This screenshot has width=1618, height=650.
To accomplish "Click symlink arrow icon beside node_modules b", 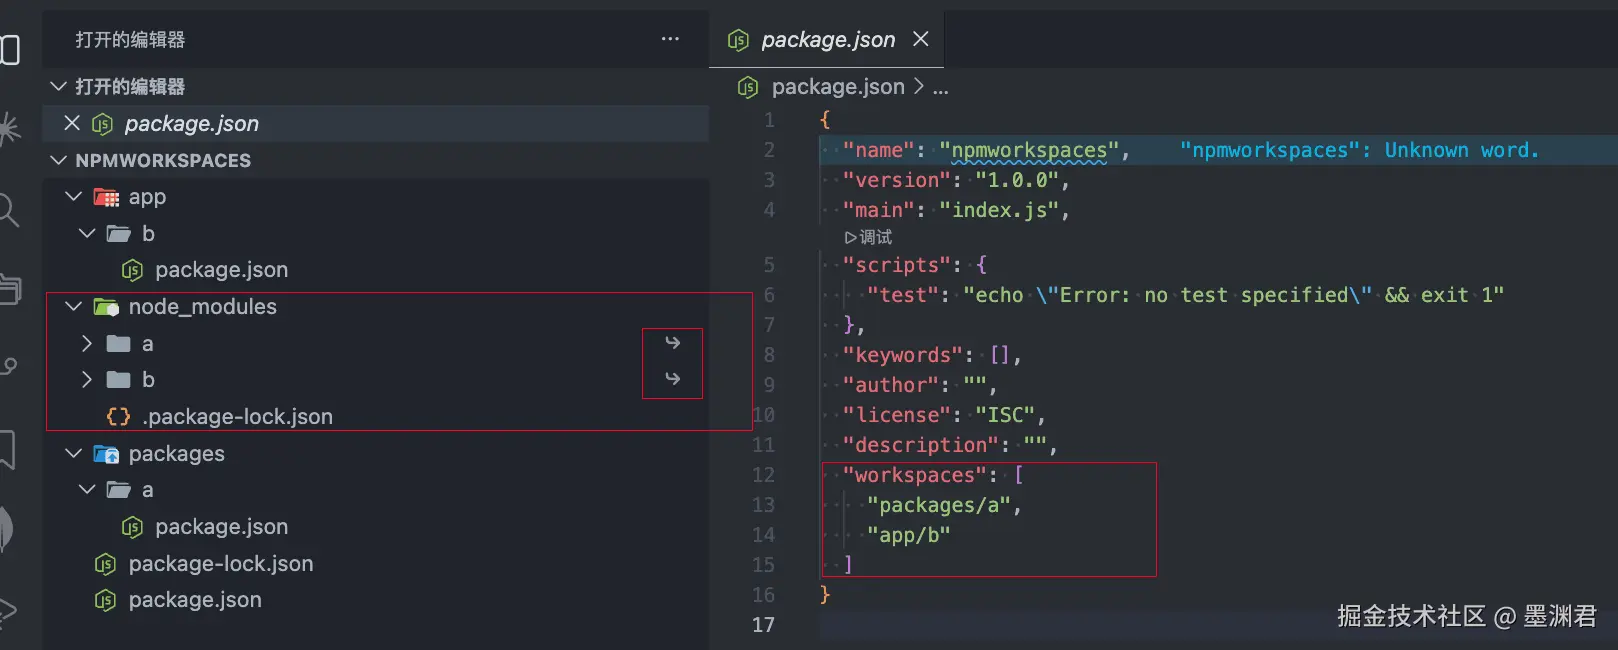I will (672, 379).
